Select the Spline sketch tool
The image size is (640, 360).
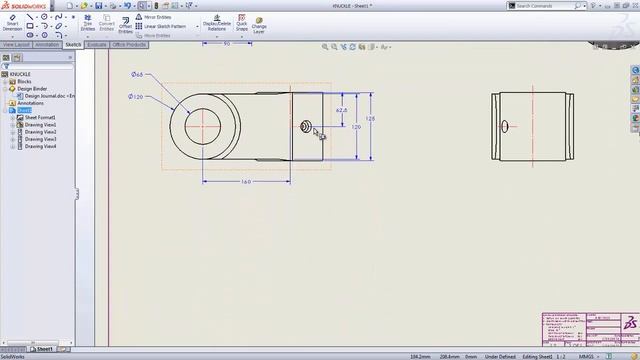[58, 17]
